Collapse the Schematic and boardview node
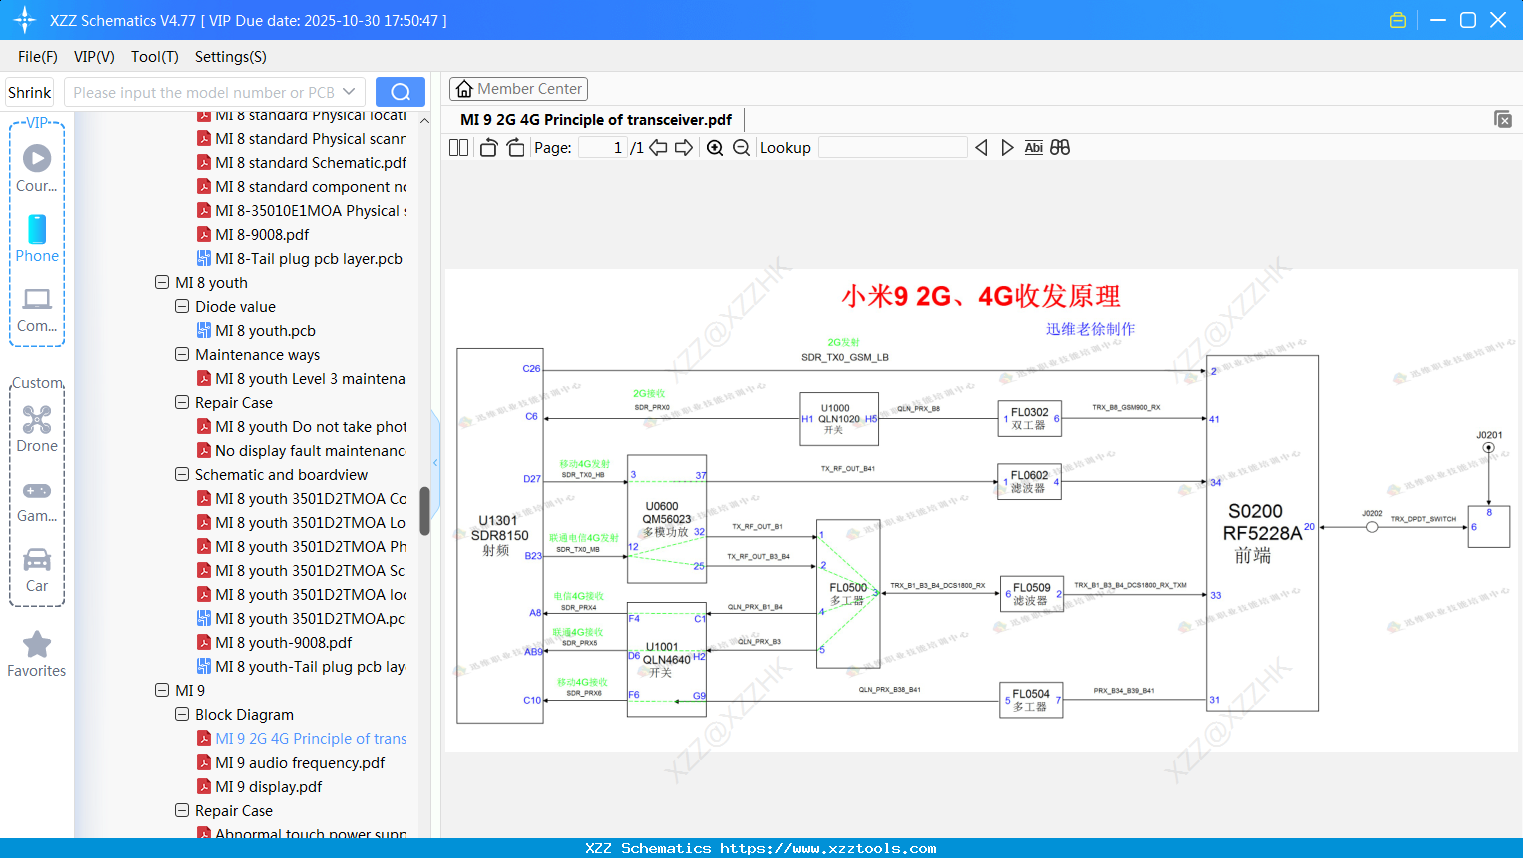1523x858 pixels. (181, 474)
